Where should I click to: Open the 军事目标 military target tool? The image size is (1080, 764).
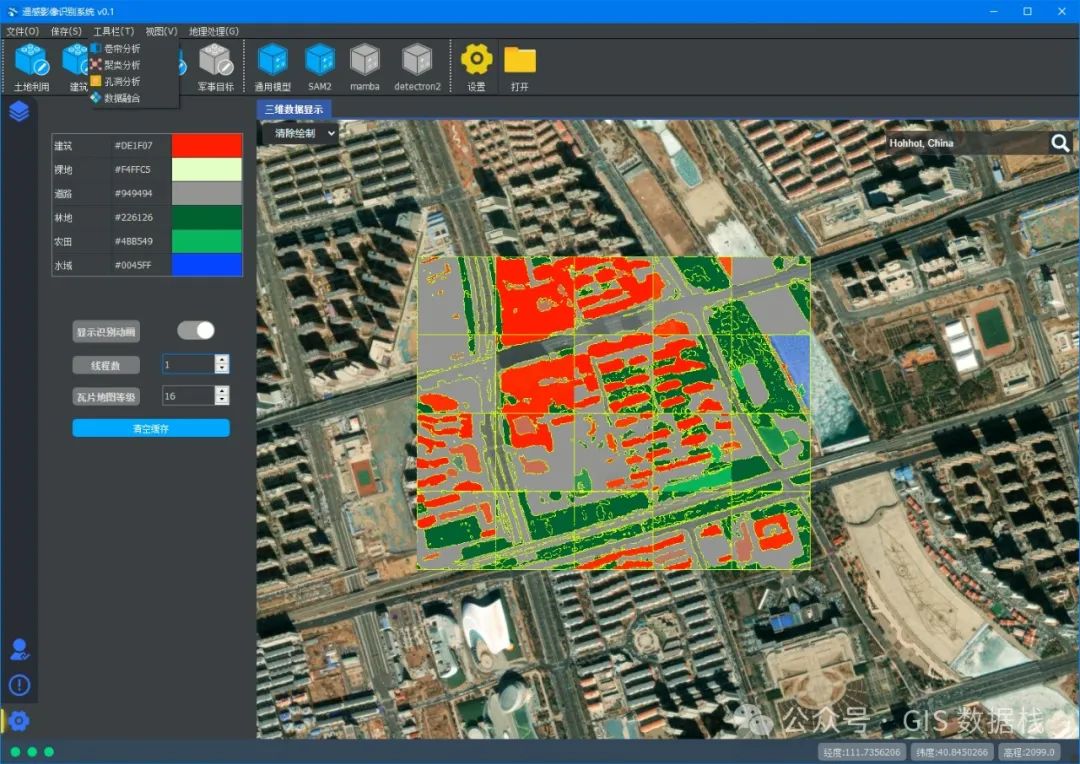216,67
